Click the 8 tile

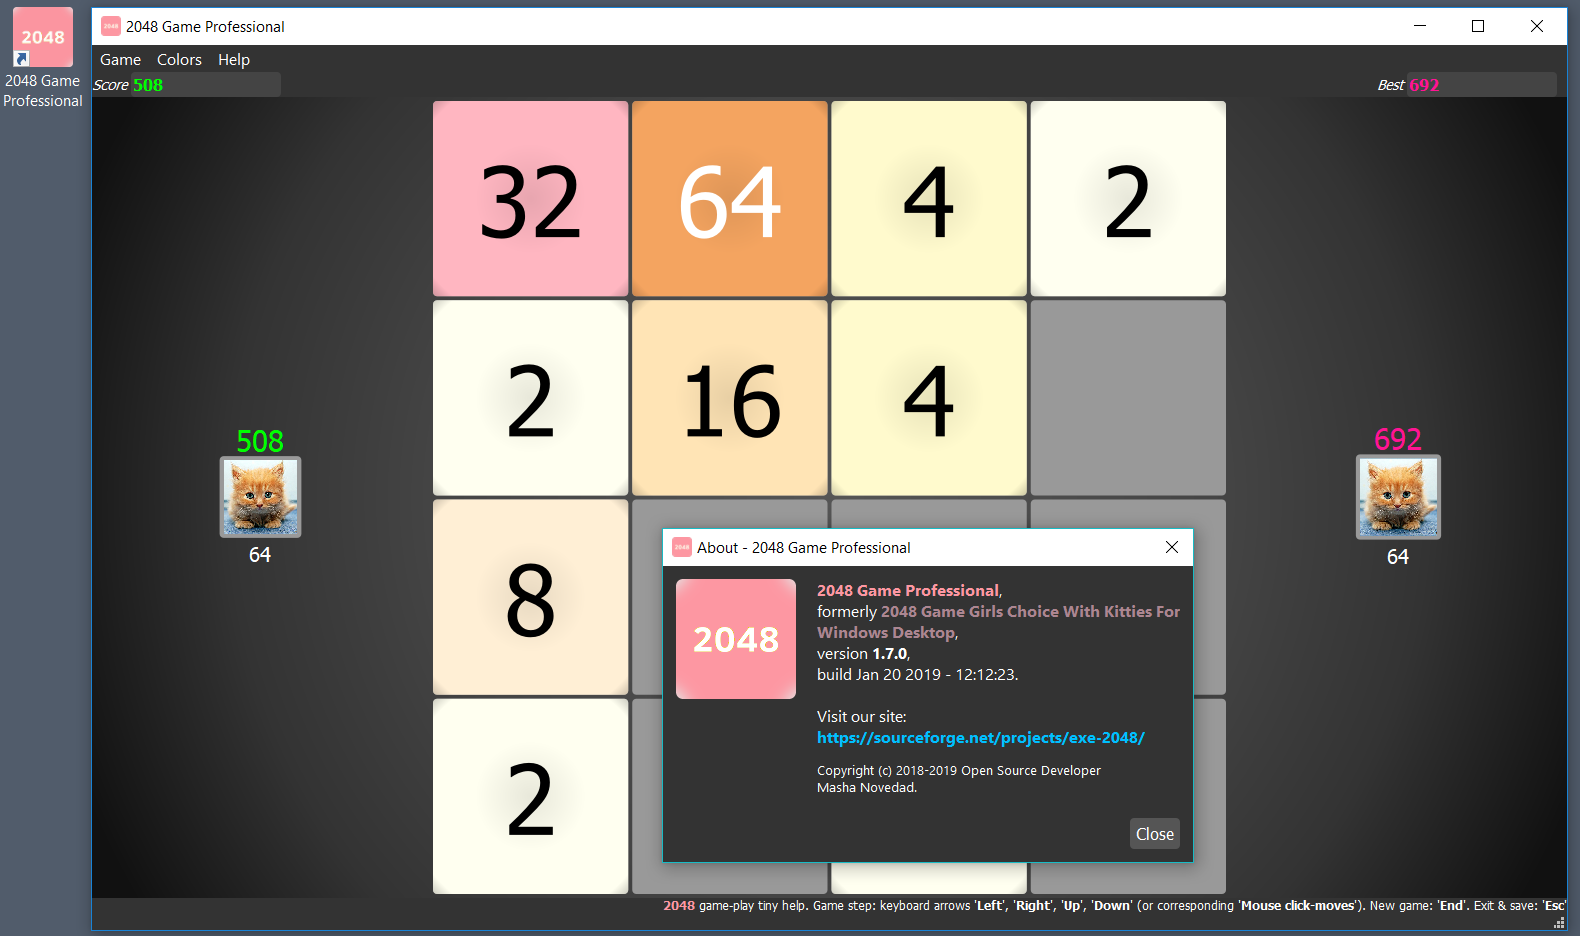point(531,597)
